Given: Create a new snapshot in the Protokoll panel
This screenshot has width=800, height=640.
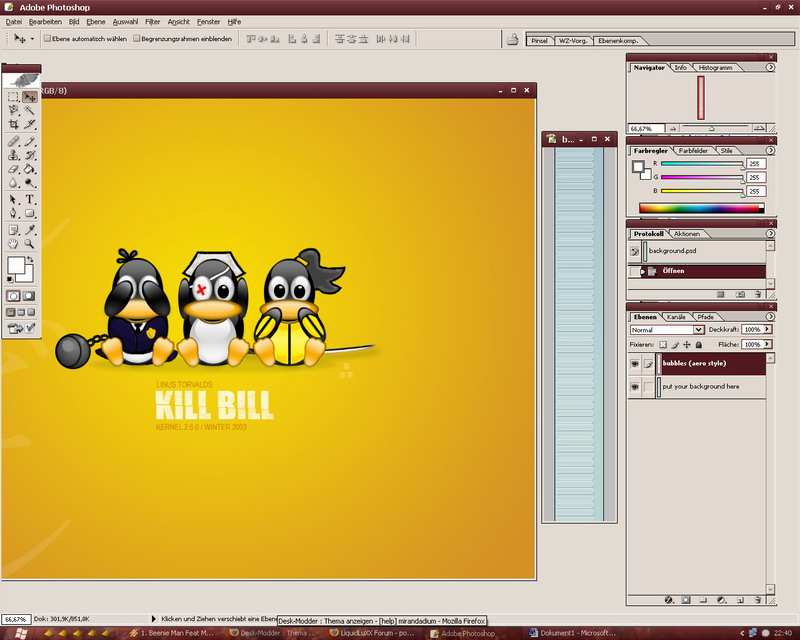Looking at the screenshot, I should pyautogui.click(x=740, y=294).
